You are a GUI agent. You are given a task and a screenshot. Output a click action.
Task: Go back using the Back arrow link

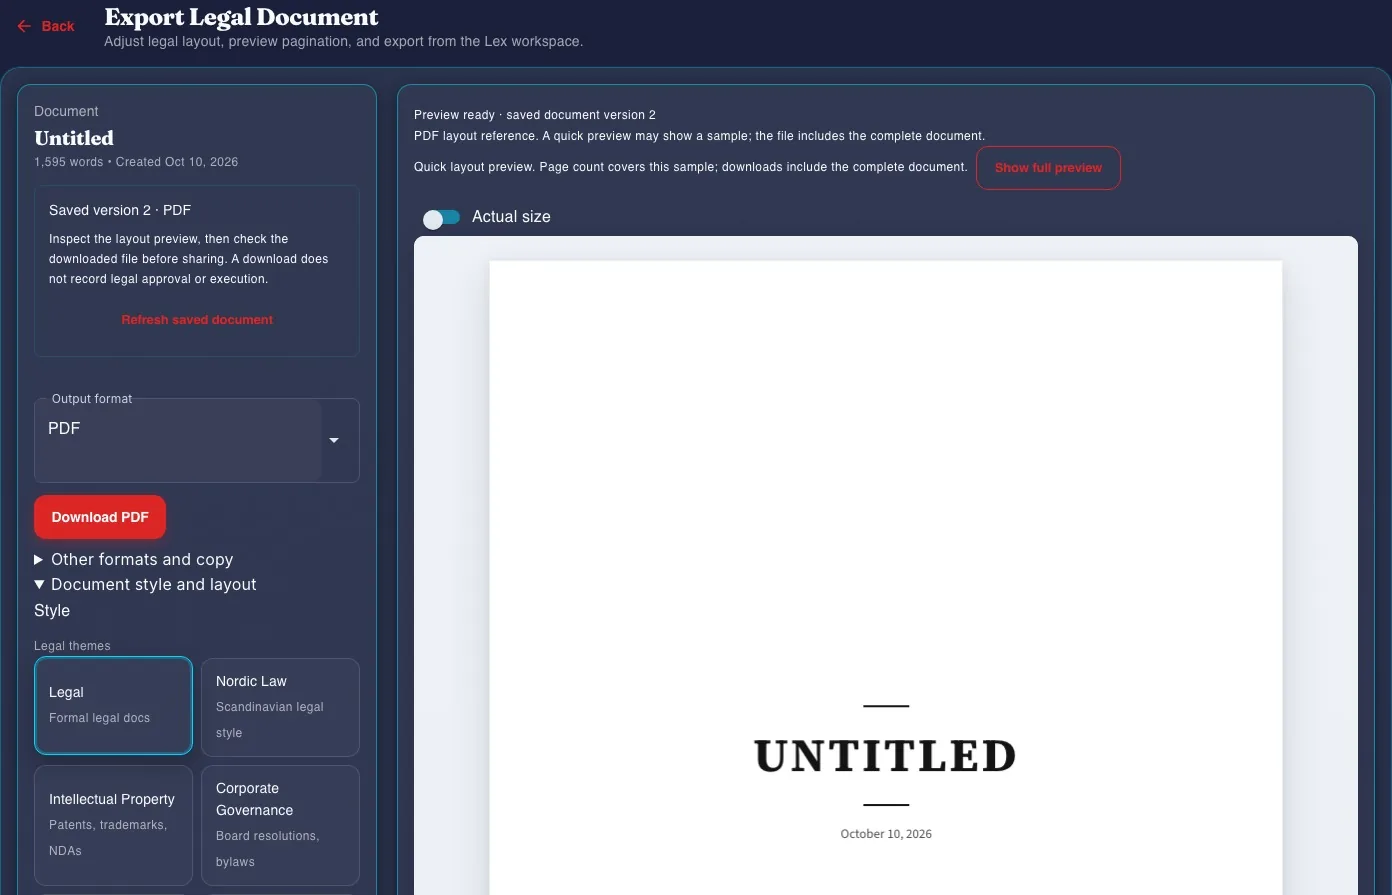click(x=46, y=26)
